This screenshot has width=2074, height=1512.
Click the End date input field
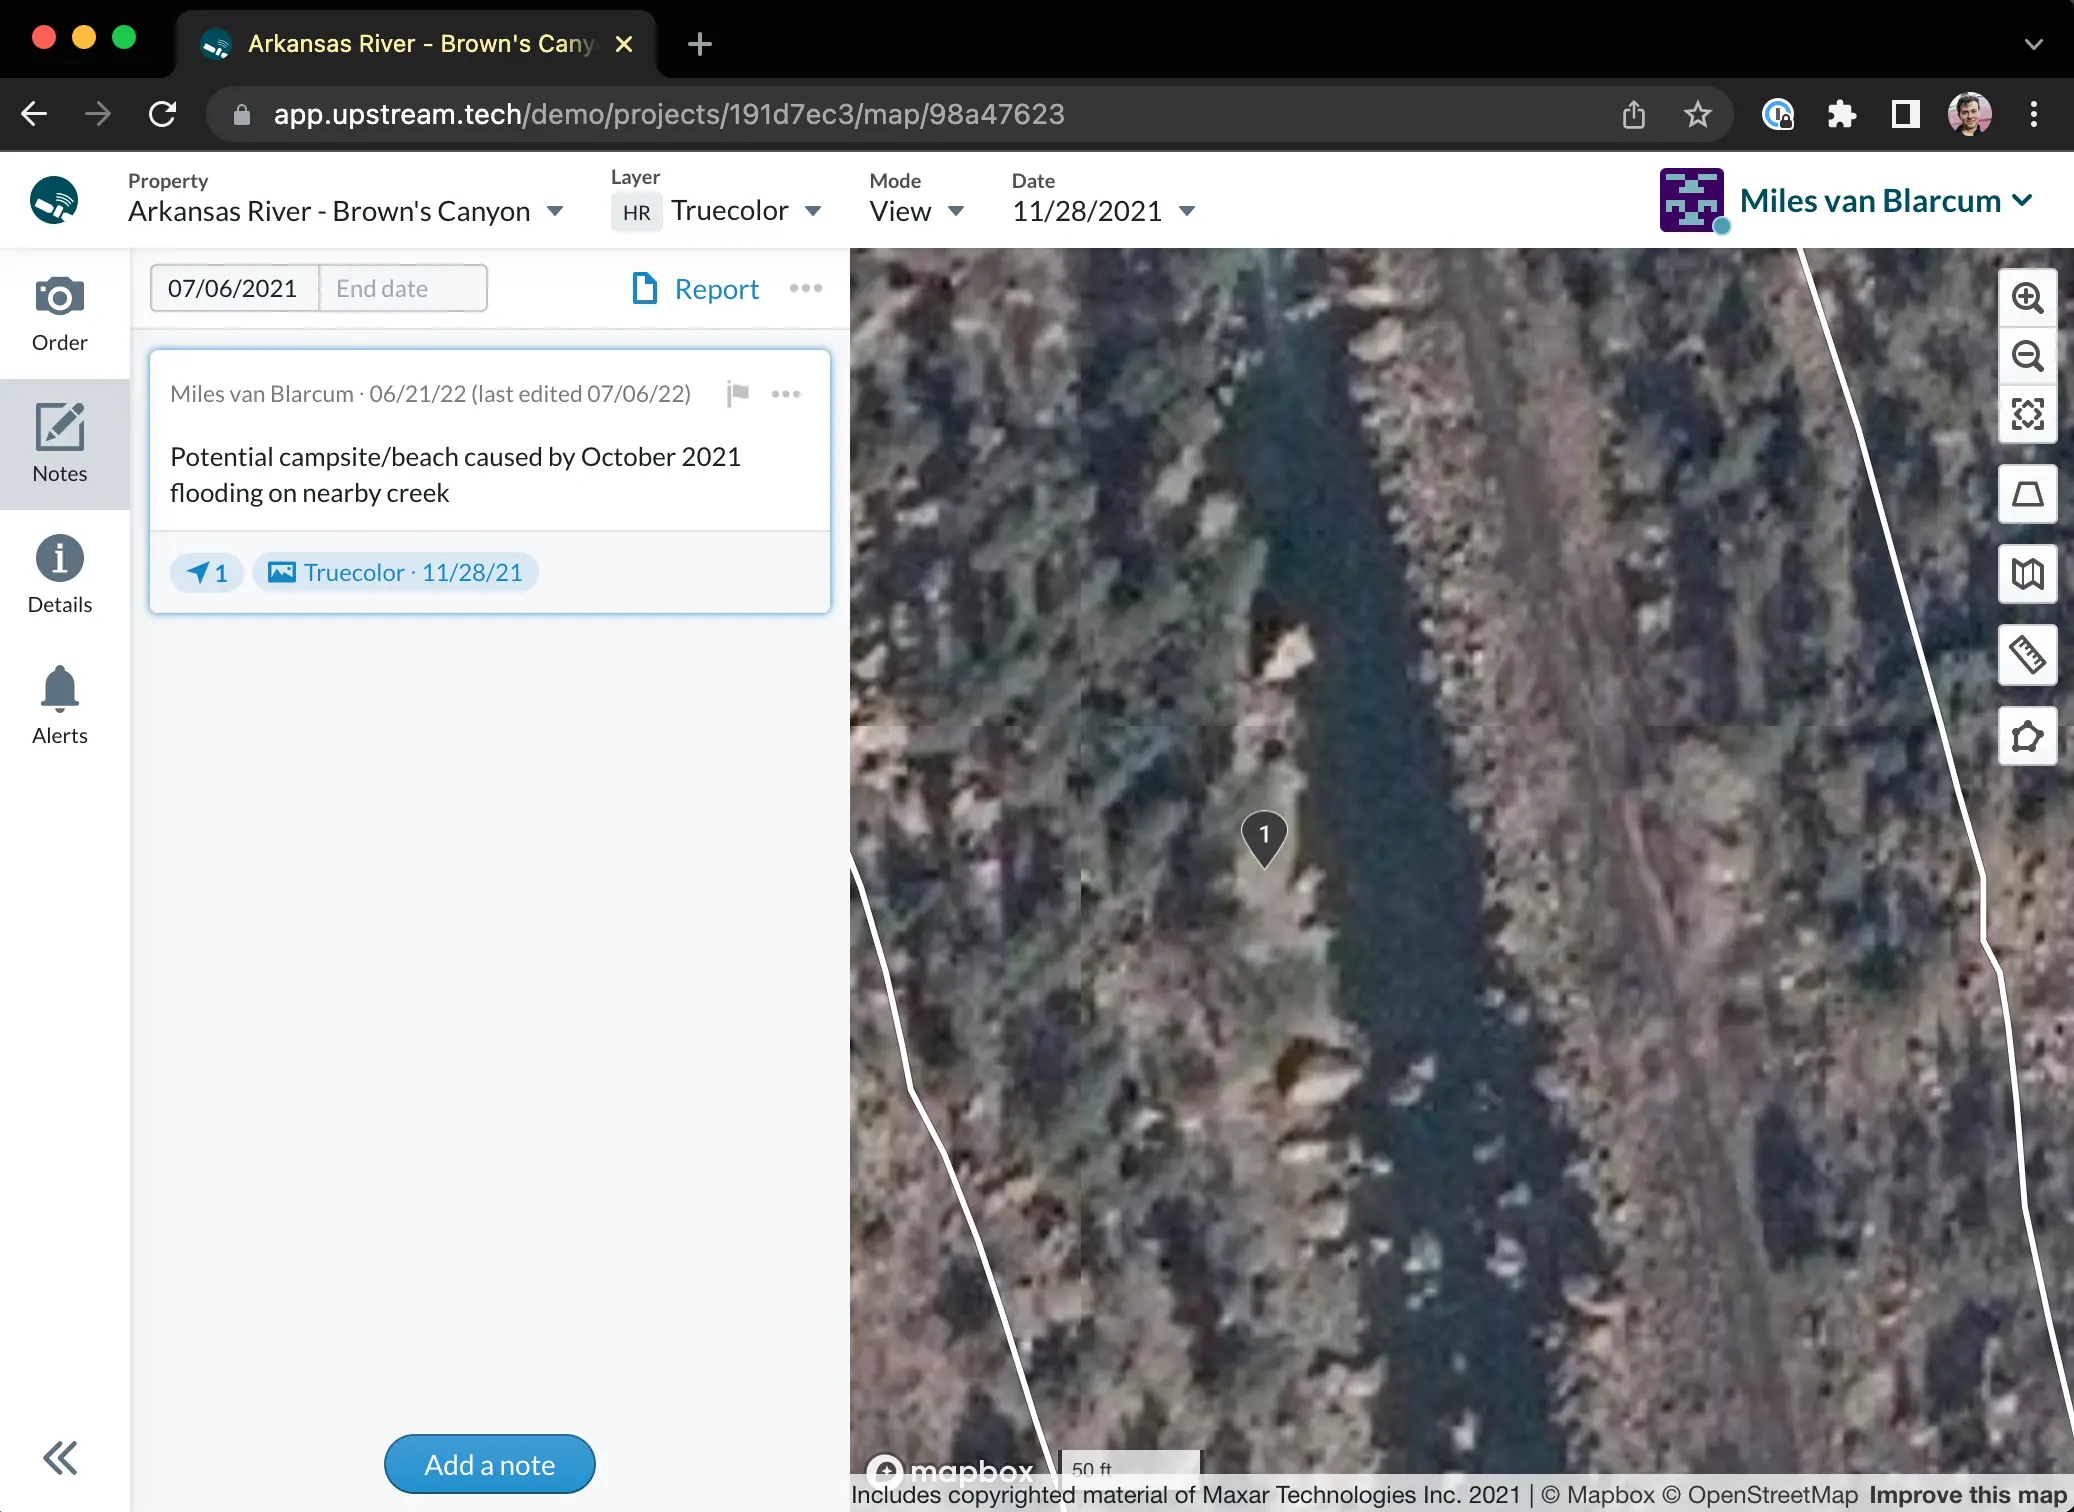pyautogui.click(x=403, y=288)
